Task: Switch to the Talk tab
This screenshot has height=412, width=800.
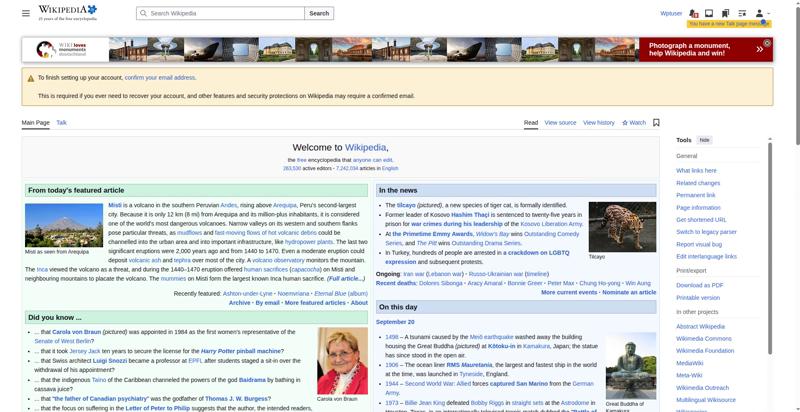Action: tap(61, 122)
